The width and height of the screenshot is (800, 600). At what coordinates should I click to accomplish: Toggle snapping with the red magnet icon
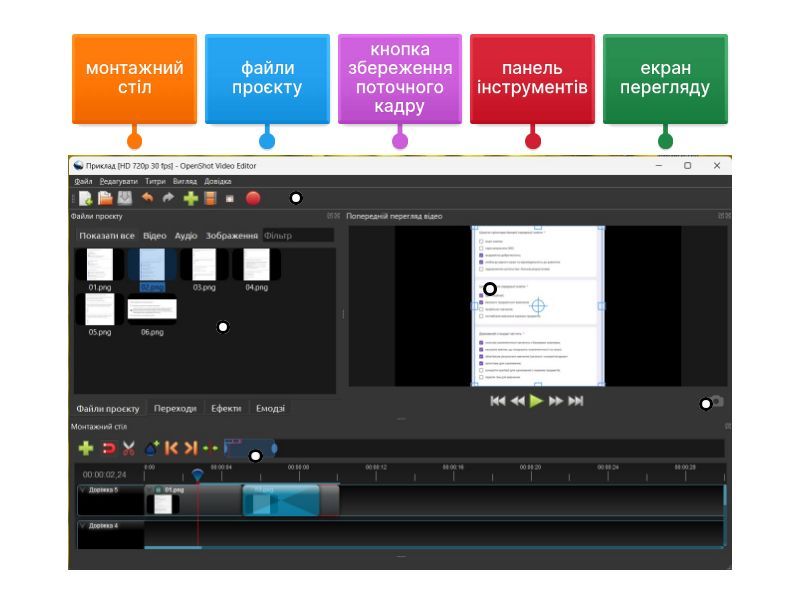point(109,449)
